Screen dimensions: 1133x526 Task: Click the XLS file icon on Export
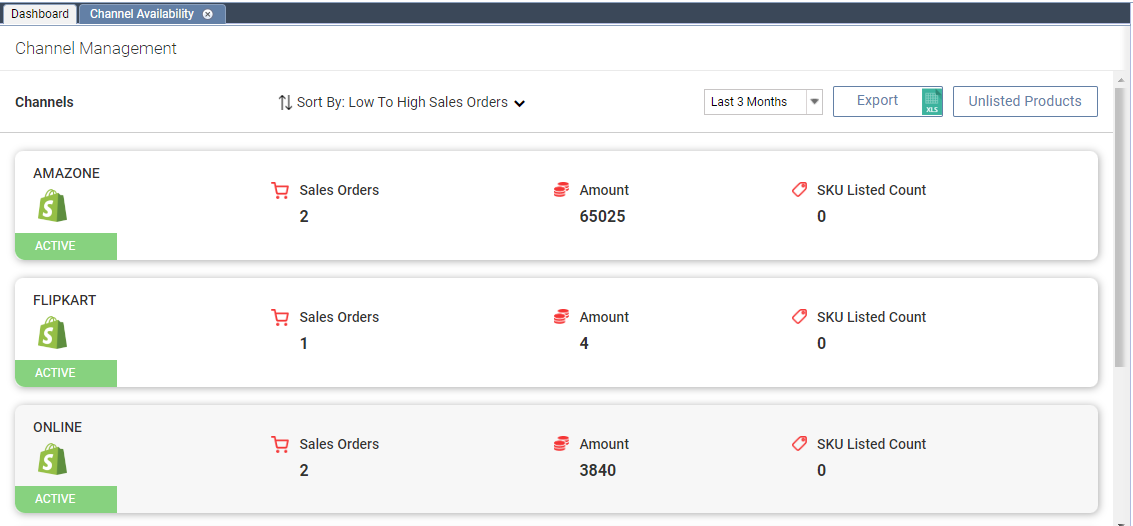[932, 102]
